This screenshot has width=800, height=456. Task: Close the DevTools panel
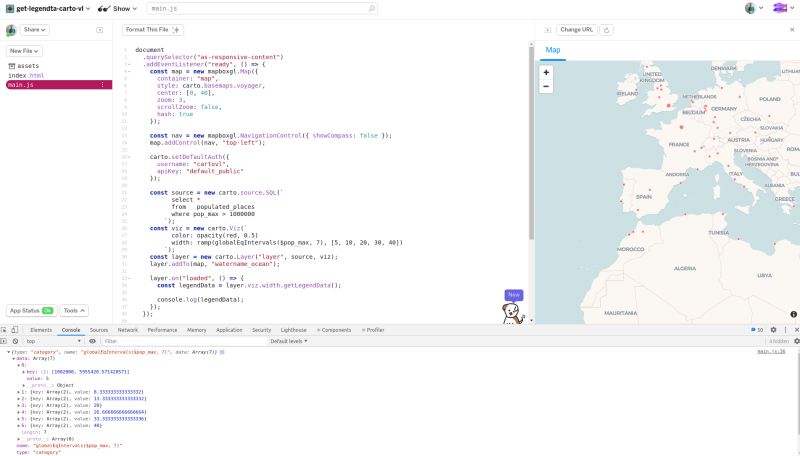(796, 330)
